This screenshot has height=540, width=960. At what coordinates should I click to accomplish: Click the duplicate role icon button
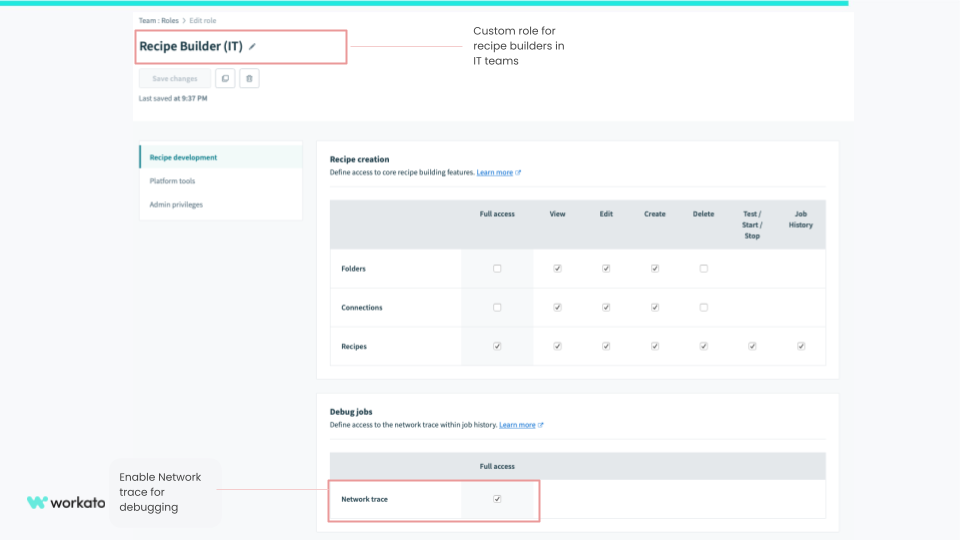(225, 78)
